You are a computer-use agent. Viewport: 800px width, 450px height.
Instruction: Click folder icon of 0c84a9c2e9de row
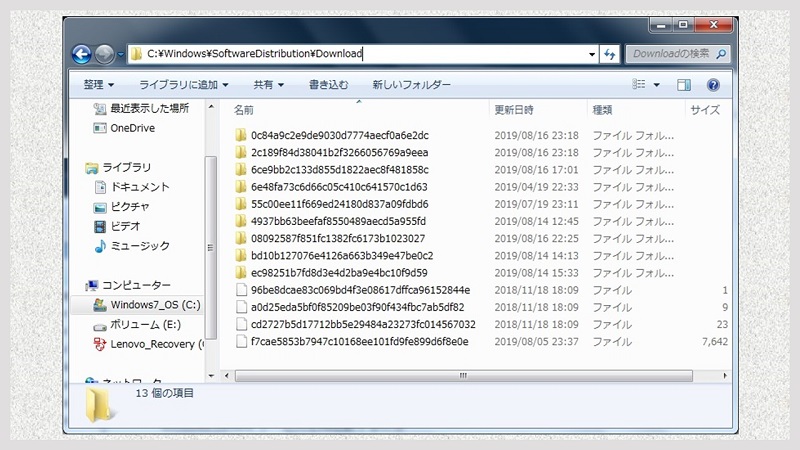[x=241, y=135]
